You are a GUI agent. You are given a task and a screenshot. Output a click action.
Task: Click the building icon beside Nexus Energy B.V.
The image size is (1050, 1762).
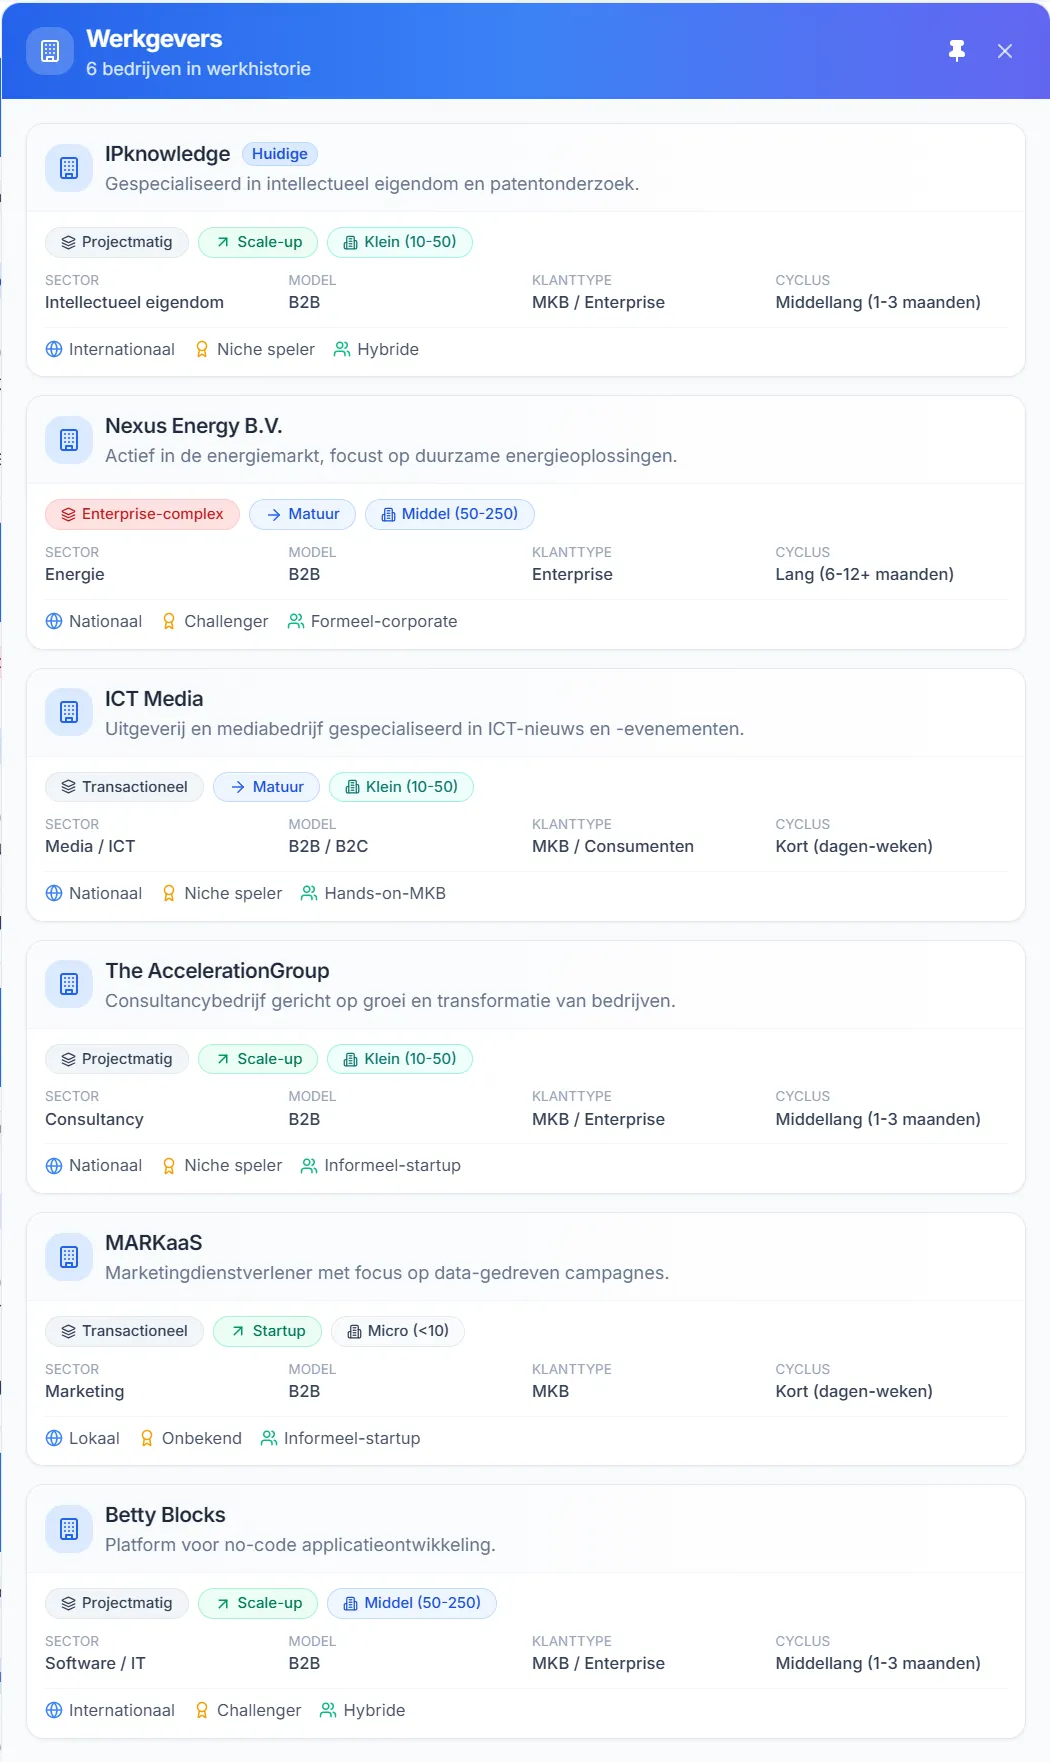(69, 440)
